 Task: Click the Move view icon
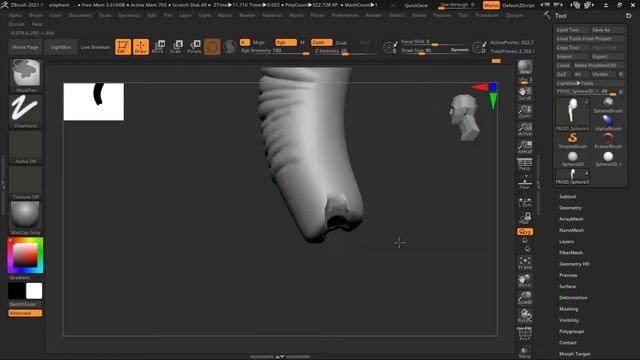coord(525,280)
